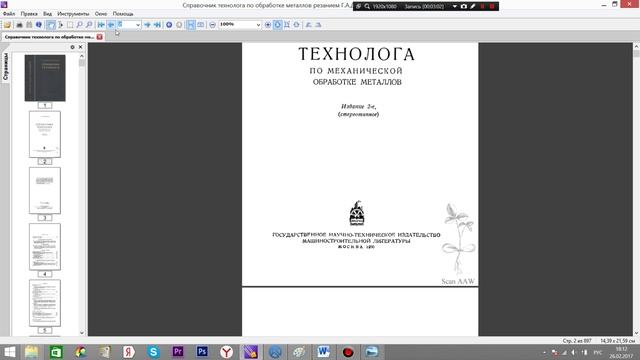Take a screenshot with recorder camera icon

[464, 7]
